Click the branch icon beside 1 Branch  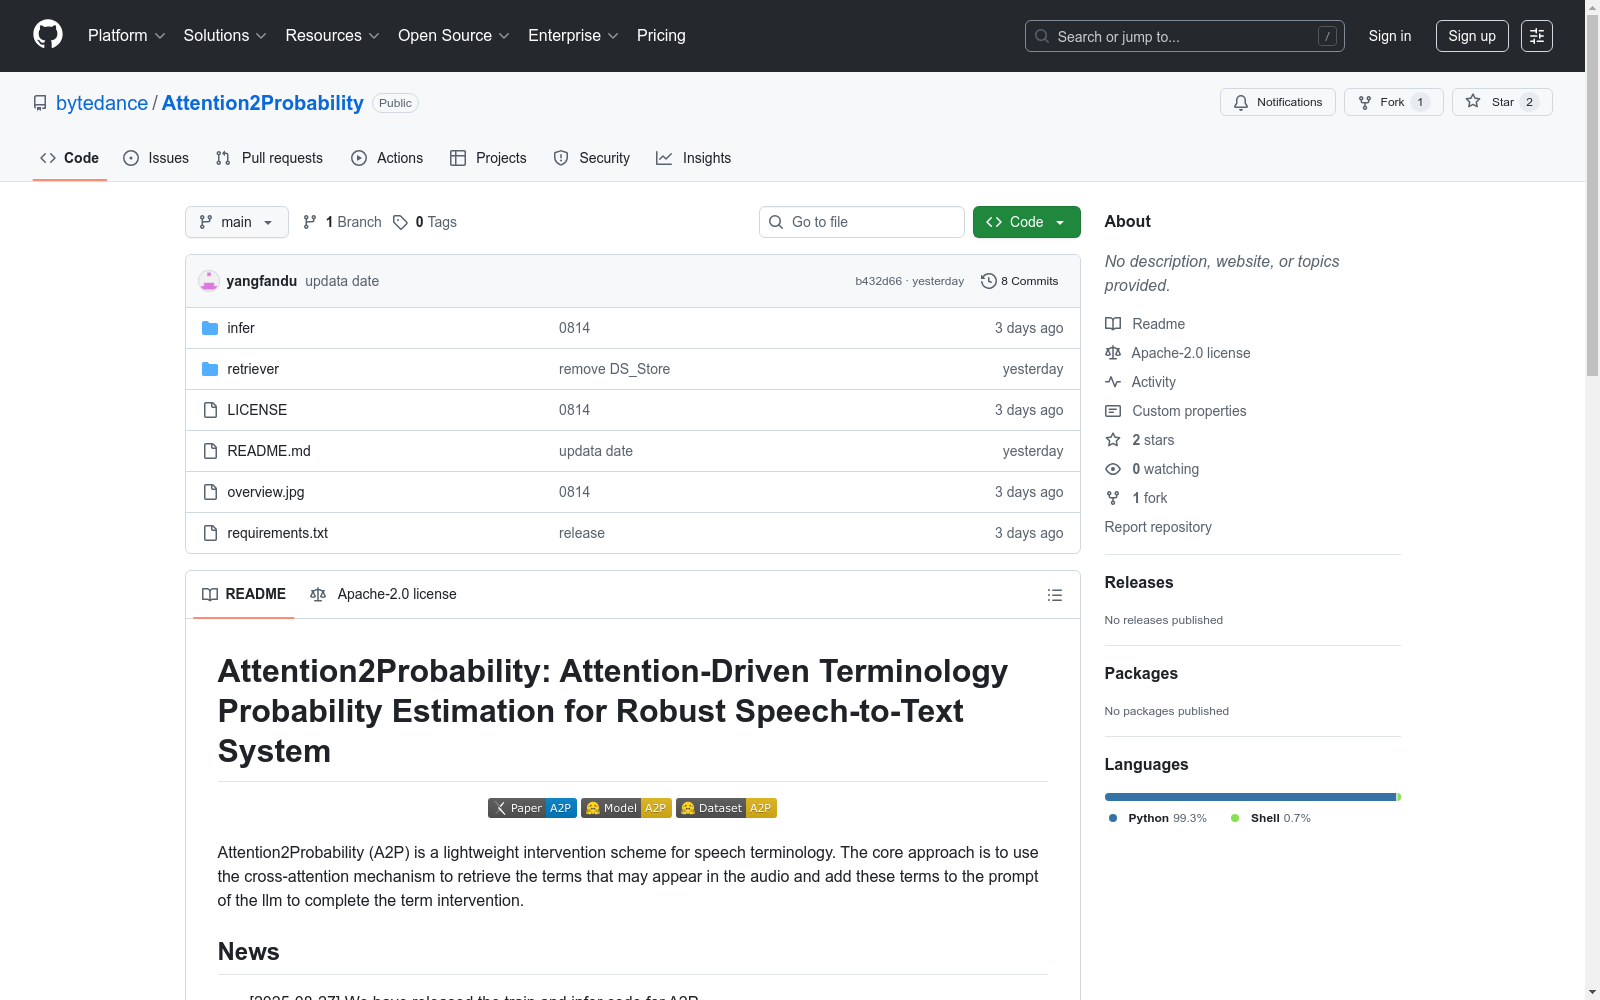point(310,222)
